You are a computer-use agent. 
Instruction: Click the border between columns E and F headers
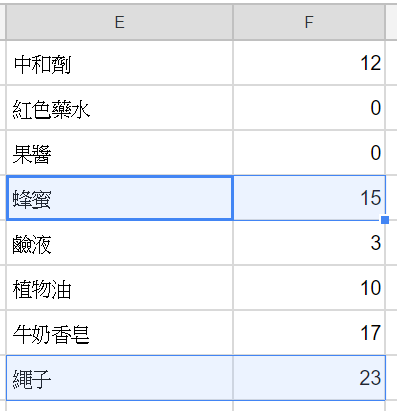[233, 22]
